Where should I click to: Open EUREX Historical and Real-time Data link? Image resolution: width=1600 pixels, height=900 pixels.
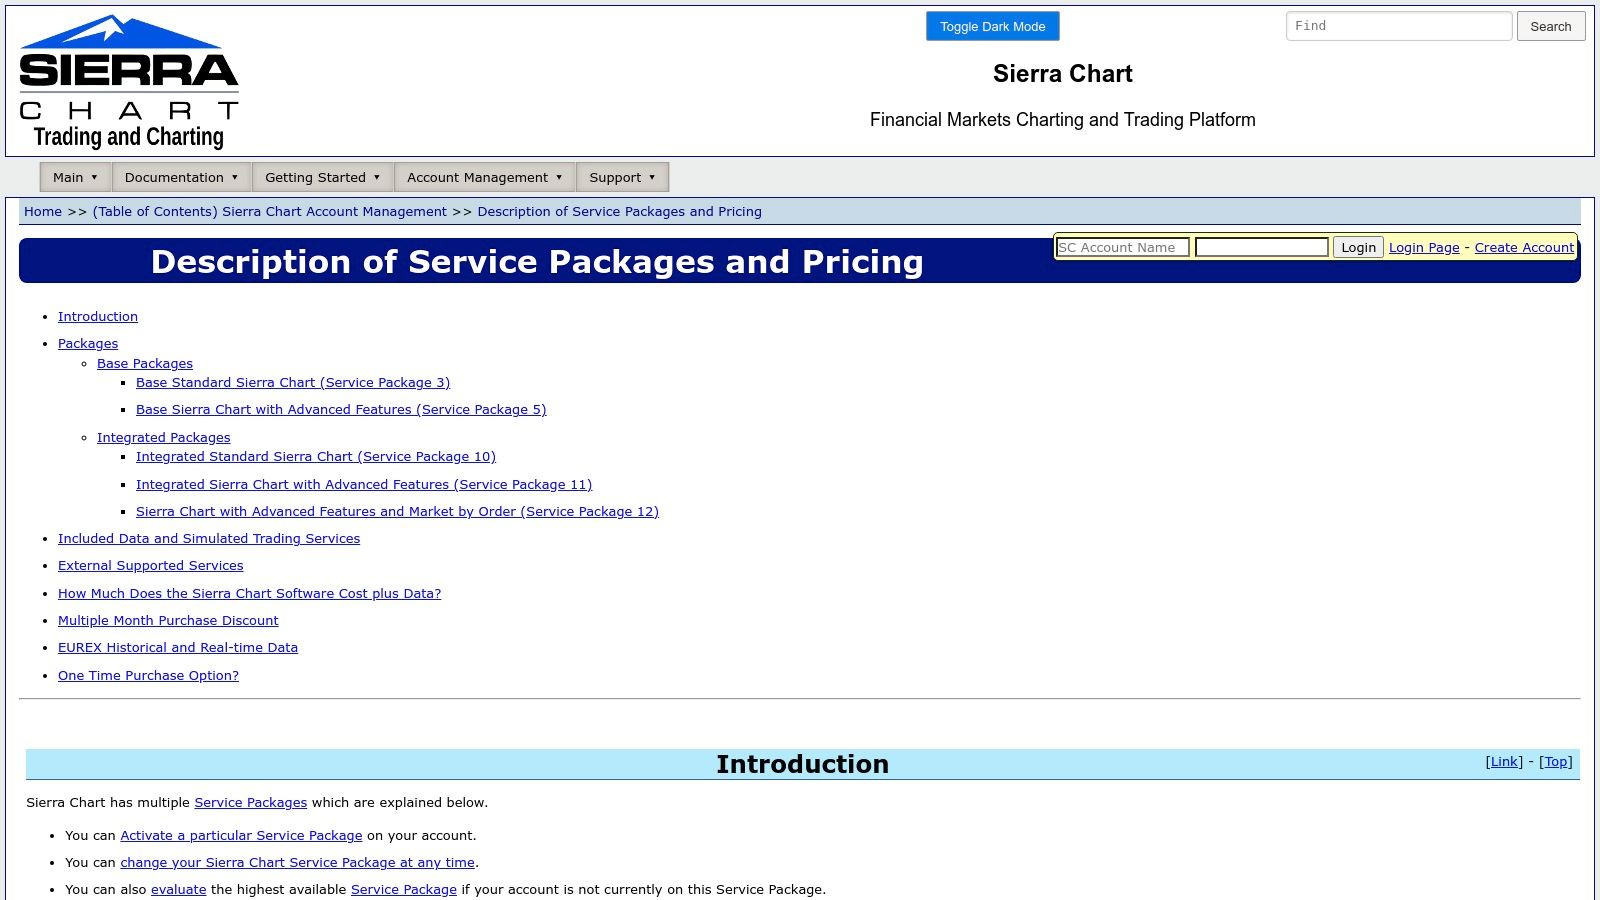(178, 648)
